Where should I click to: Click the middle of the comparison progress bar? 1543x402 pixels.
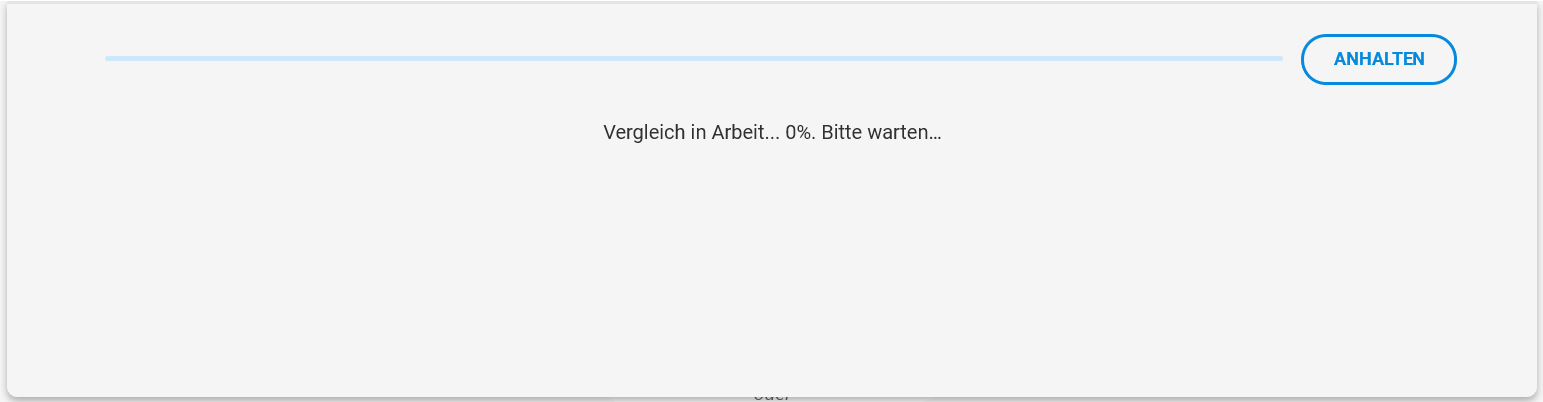pos(694,59)
